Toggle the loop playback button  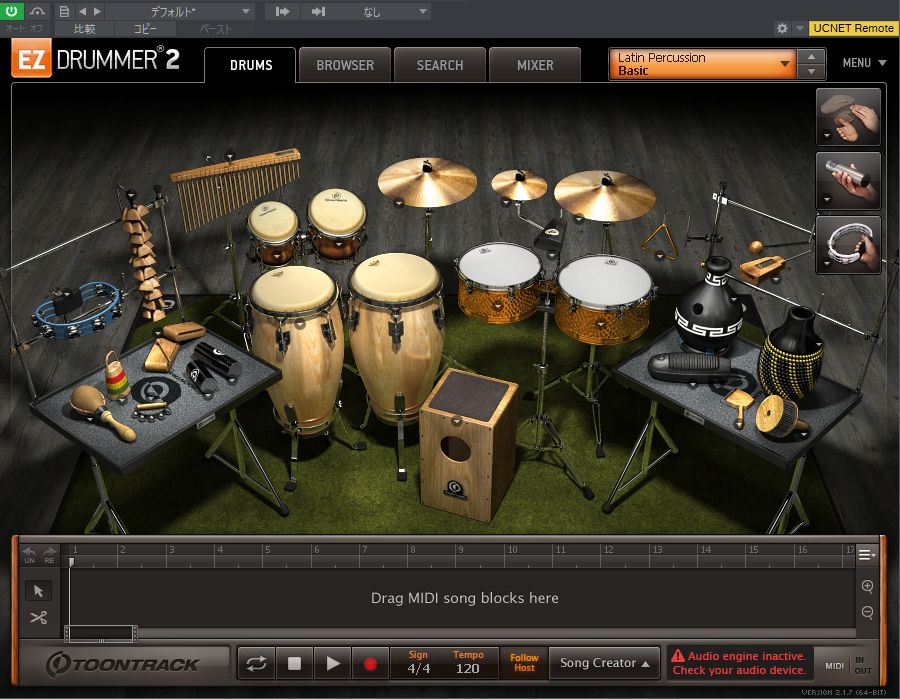[x=256, y=663]
